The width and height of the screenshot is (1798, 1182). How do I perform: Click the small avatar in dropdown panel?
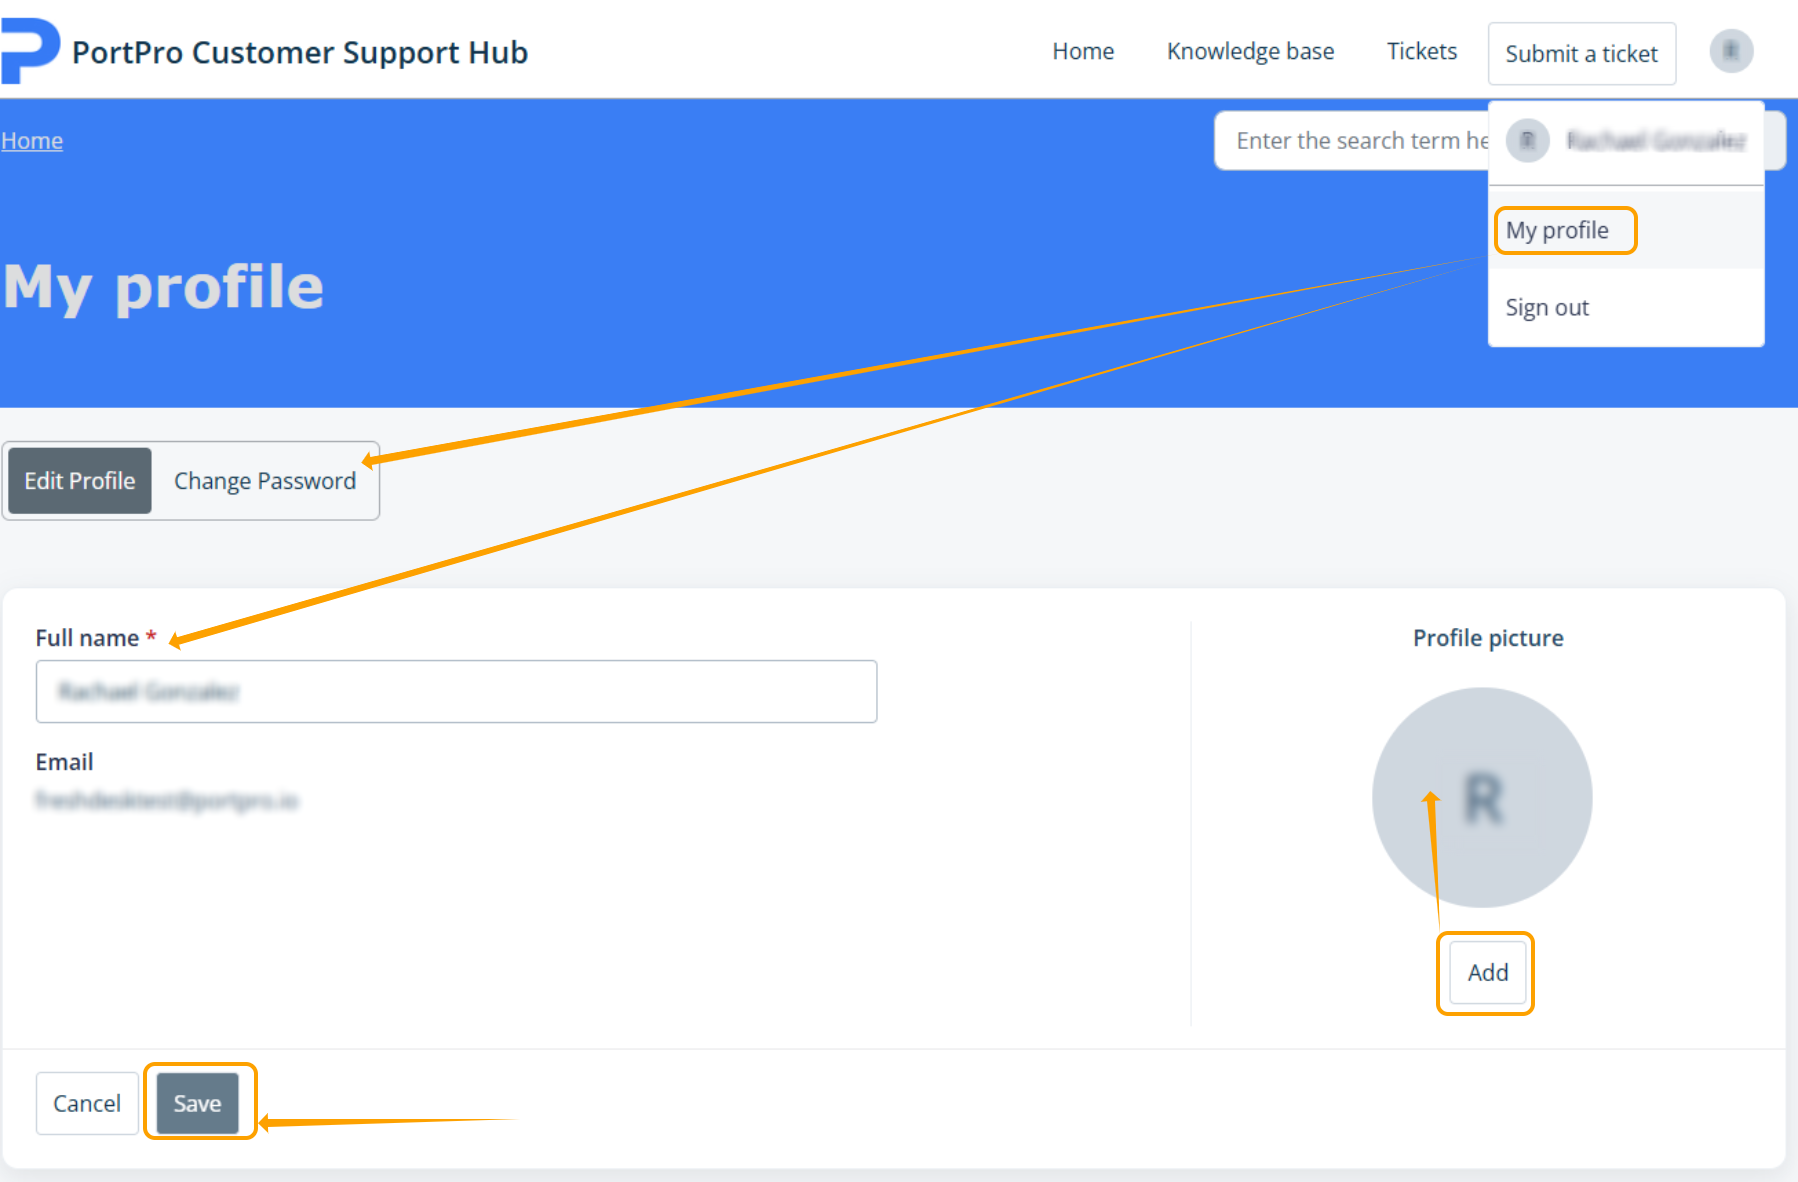[x=1527, y=141]
